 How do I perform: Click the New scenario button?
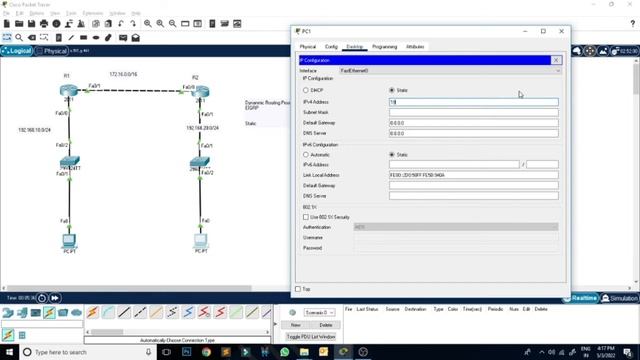pos(296,325)
